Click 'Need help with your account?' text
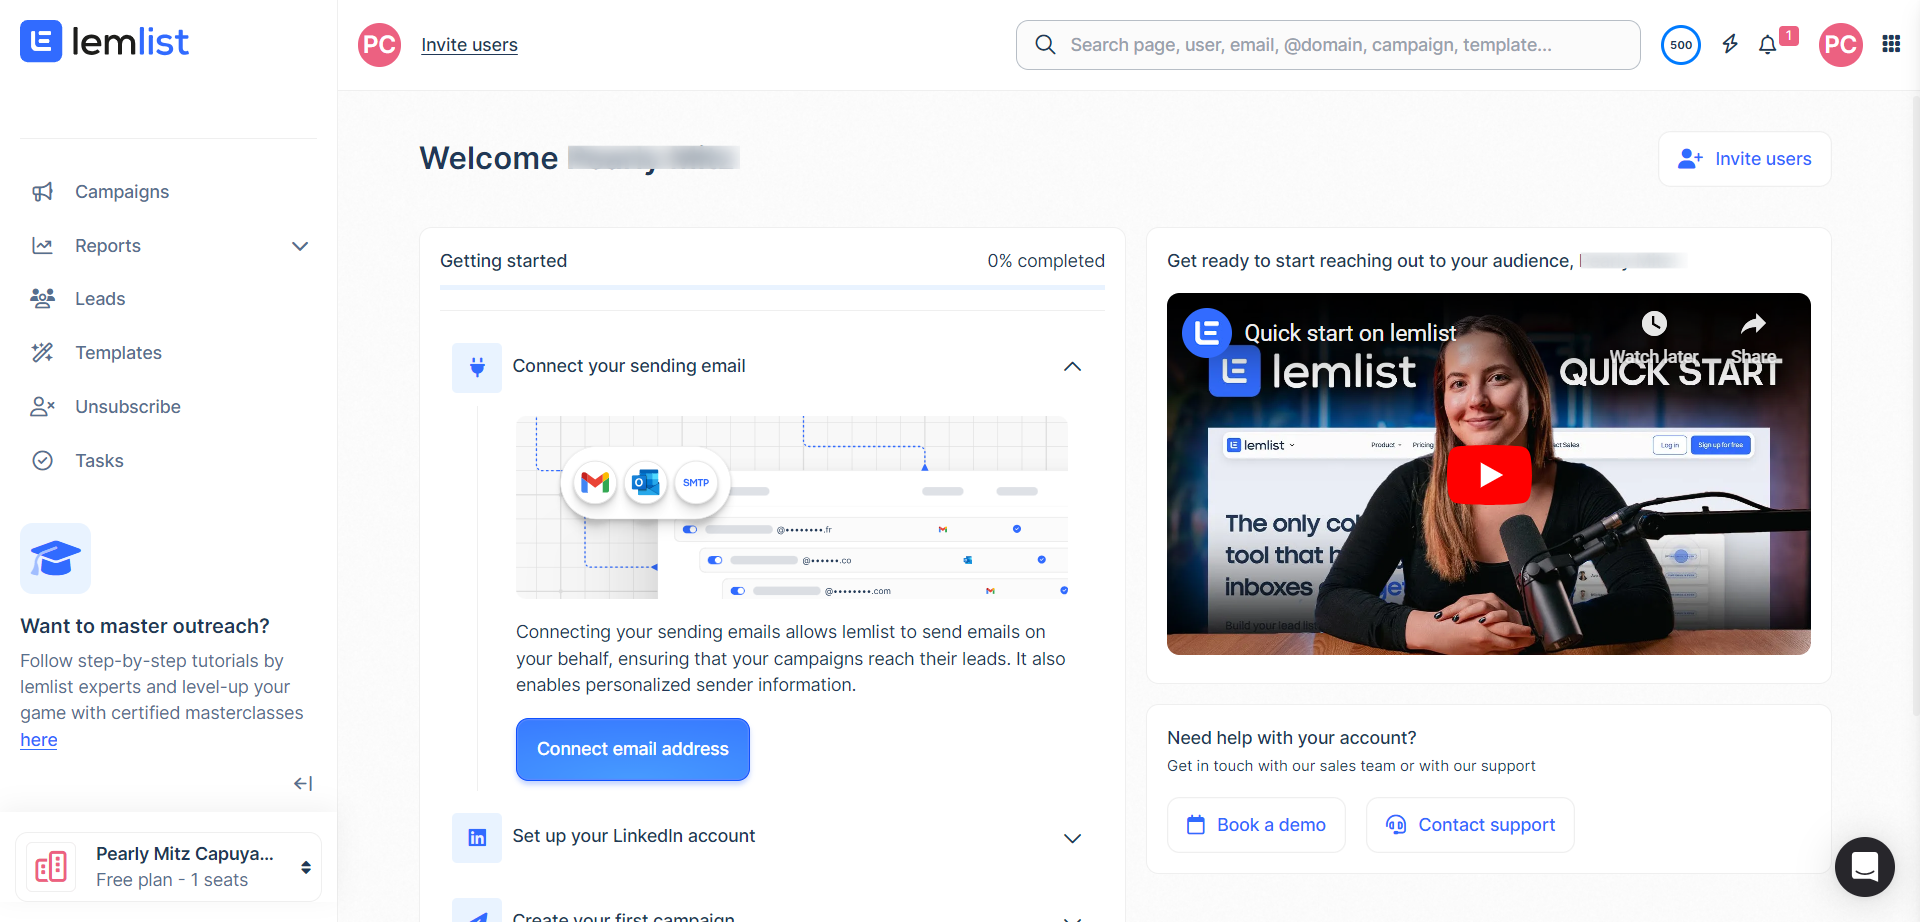This screenshot has height=922, width=1920. click(1291, 738)
